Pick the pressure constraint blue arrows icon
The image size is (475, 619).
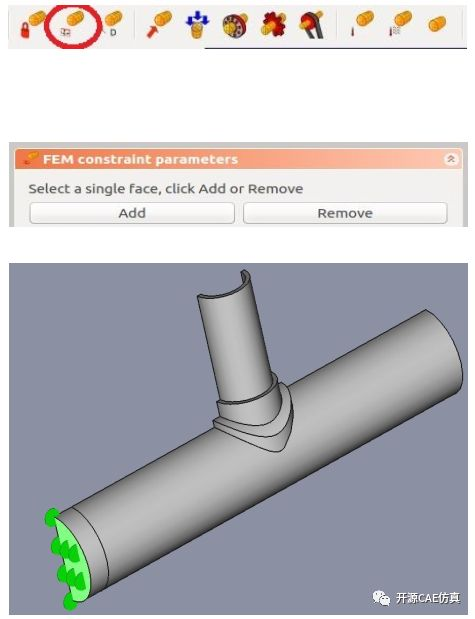point(197,24)
